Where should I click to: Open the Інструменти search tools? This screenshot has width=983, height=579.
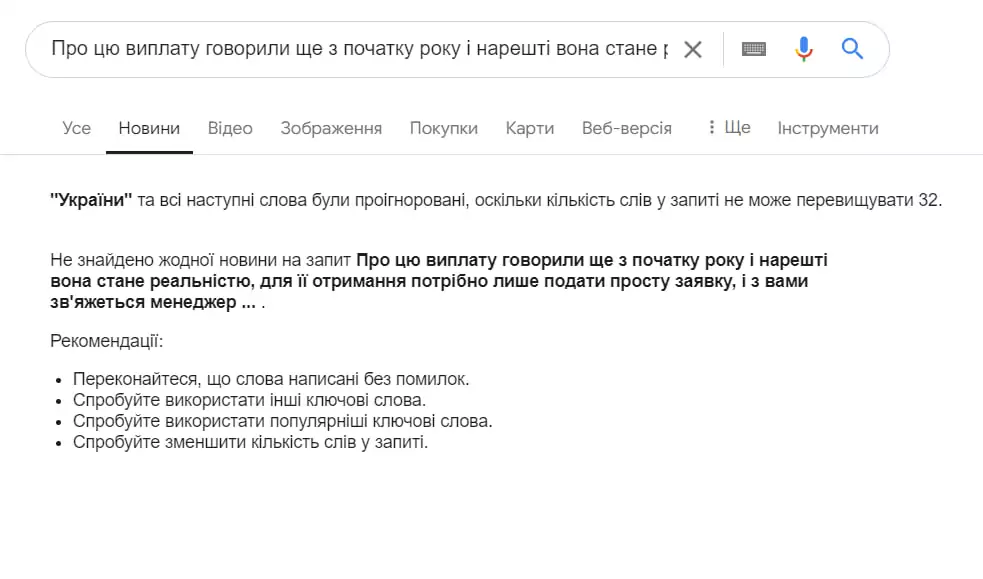point(828,128)
